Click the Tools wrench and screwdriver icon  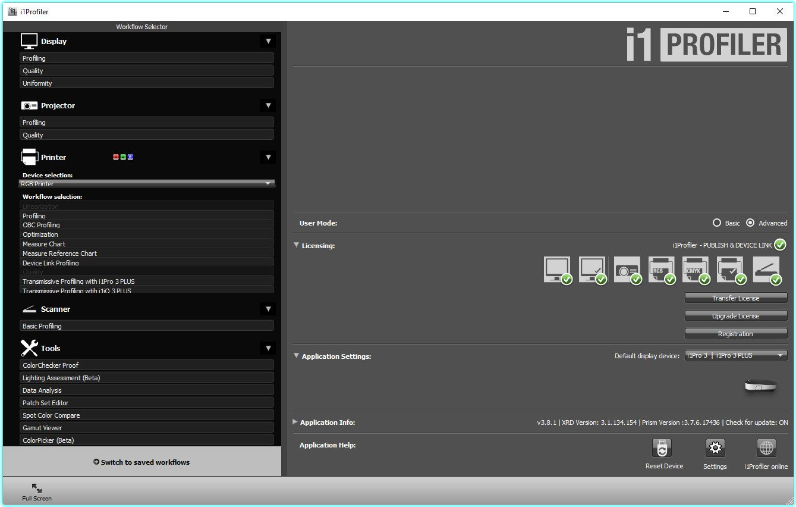(x=29, y=348)
